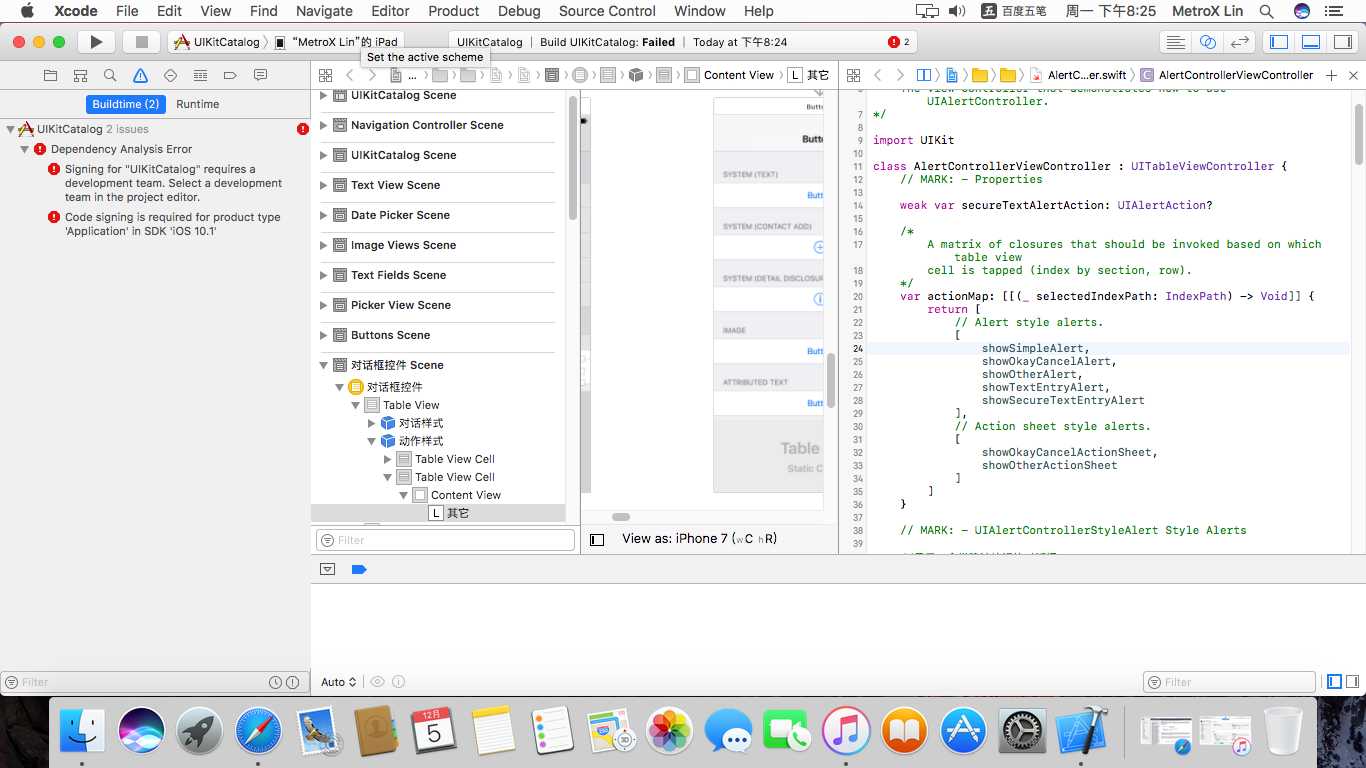Open the project navigator folder icon

[x=50, y=76]
